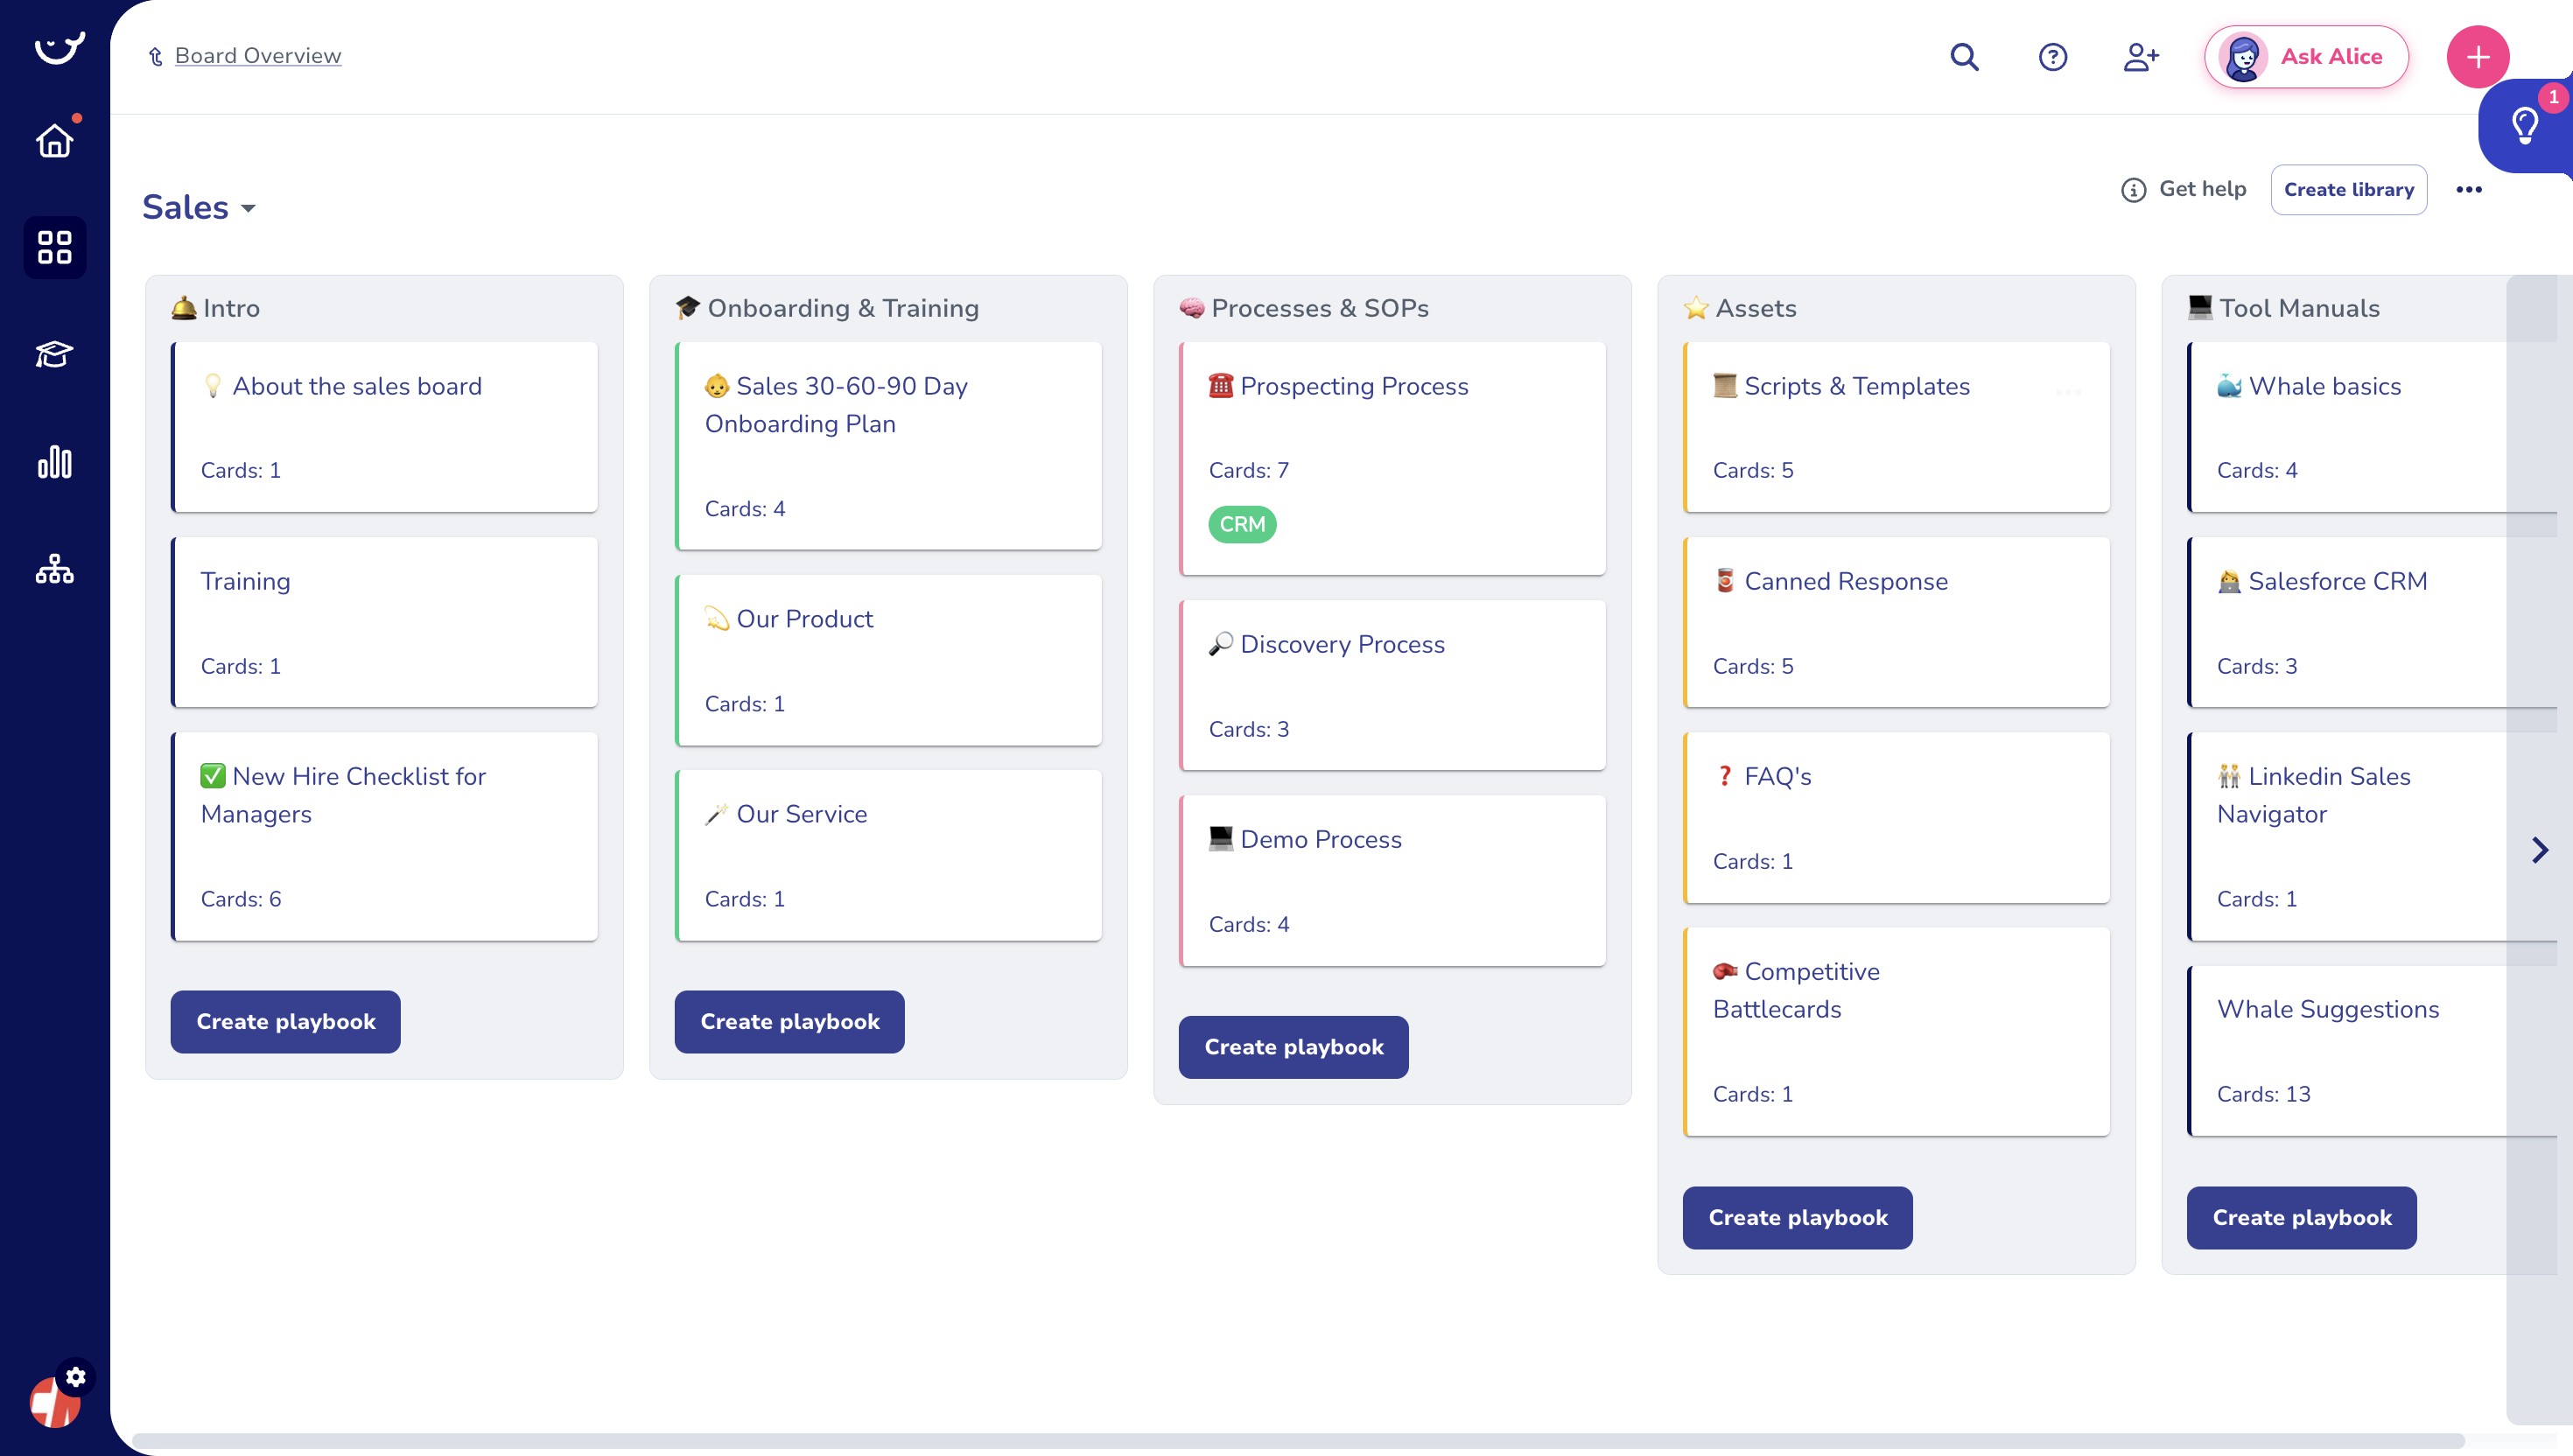Click Create playbook in the Assets column

click(x=1797, y=1217)
